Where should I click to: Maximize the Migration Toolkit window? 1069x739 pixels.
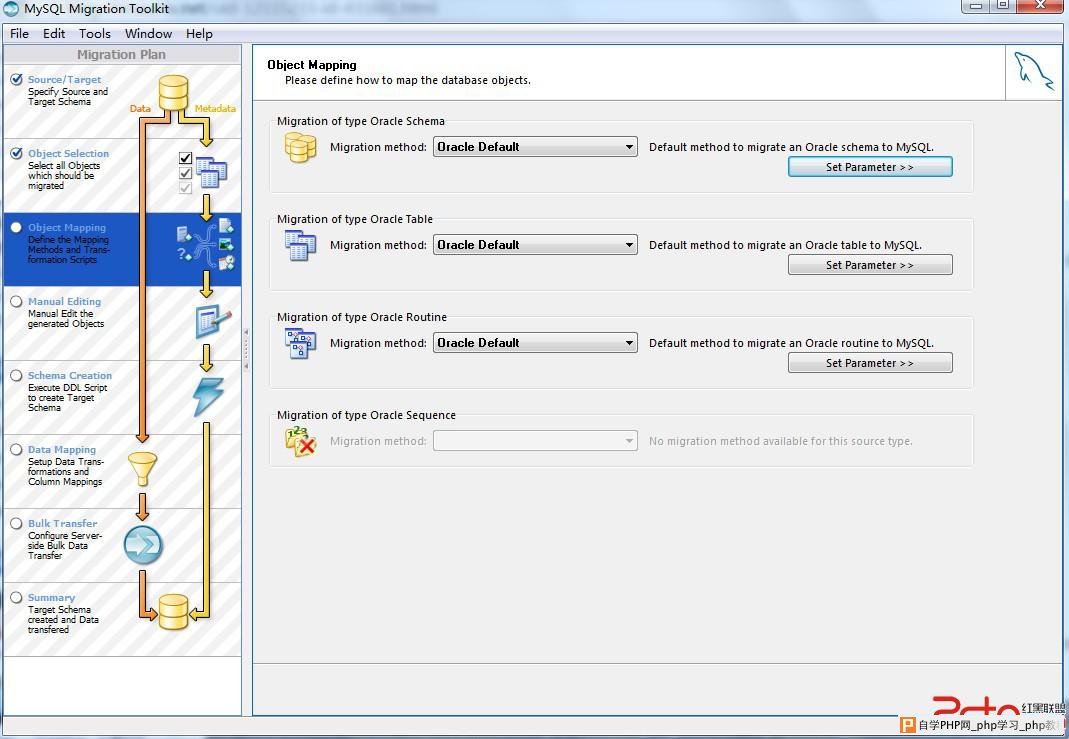1003,5
